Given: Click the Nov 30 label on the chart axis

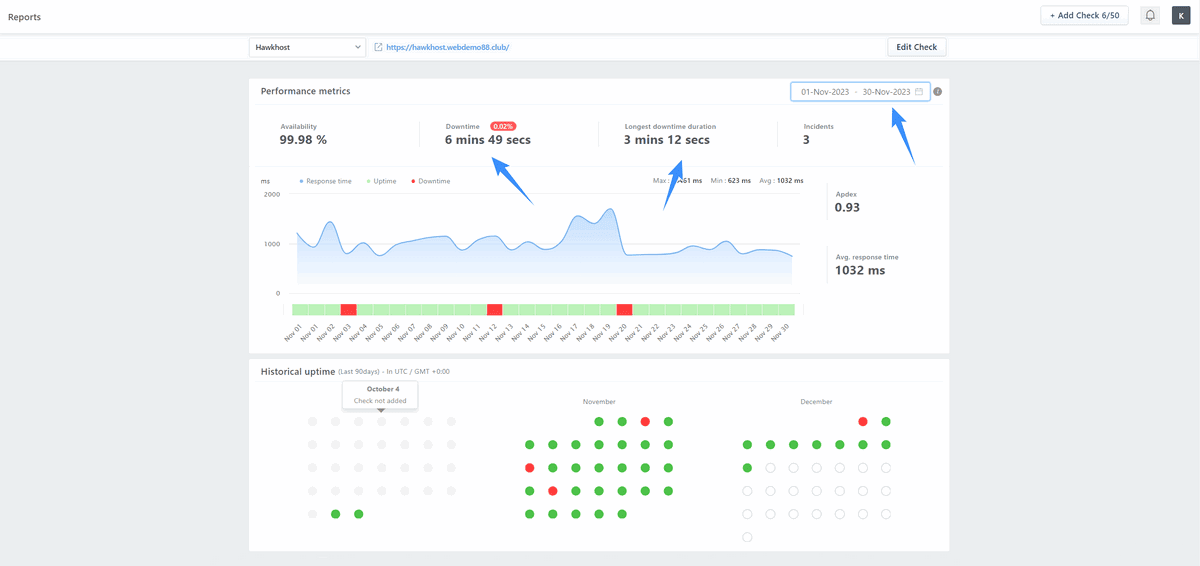Looking at the screenshot, I should tap(780, 333).
